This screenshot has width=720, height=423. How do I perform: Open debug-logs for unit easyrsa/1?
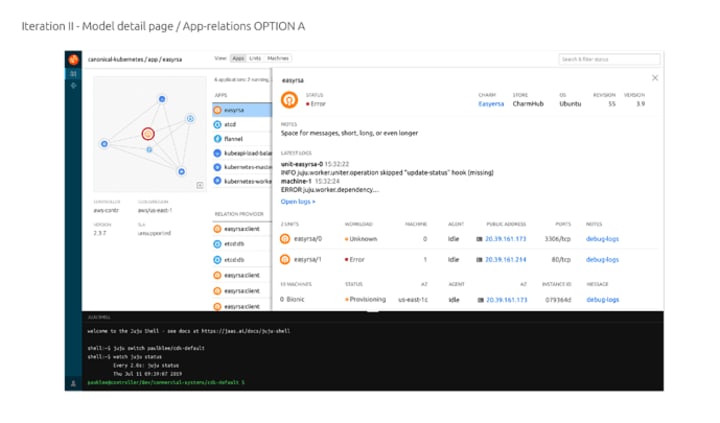coord(602,259)
